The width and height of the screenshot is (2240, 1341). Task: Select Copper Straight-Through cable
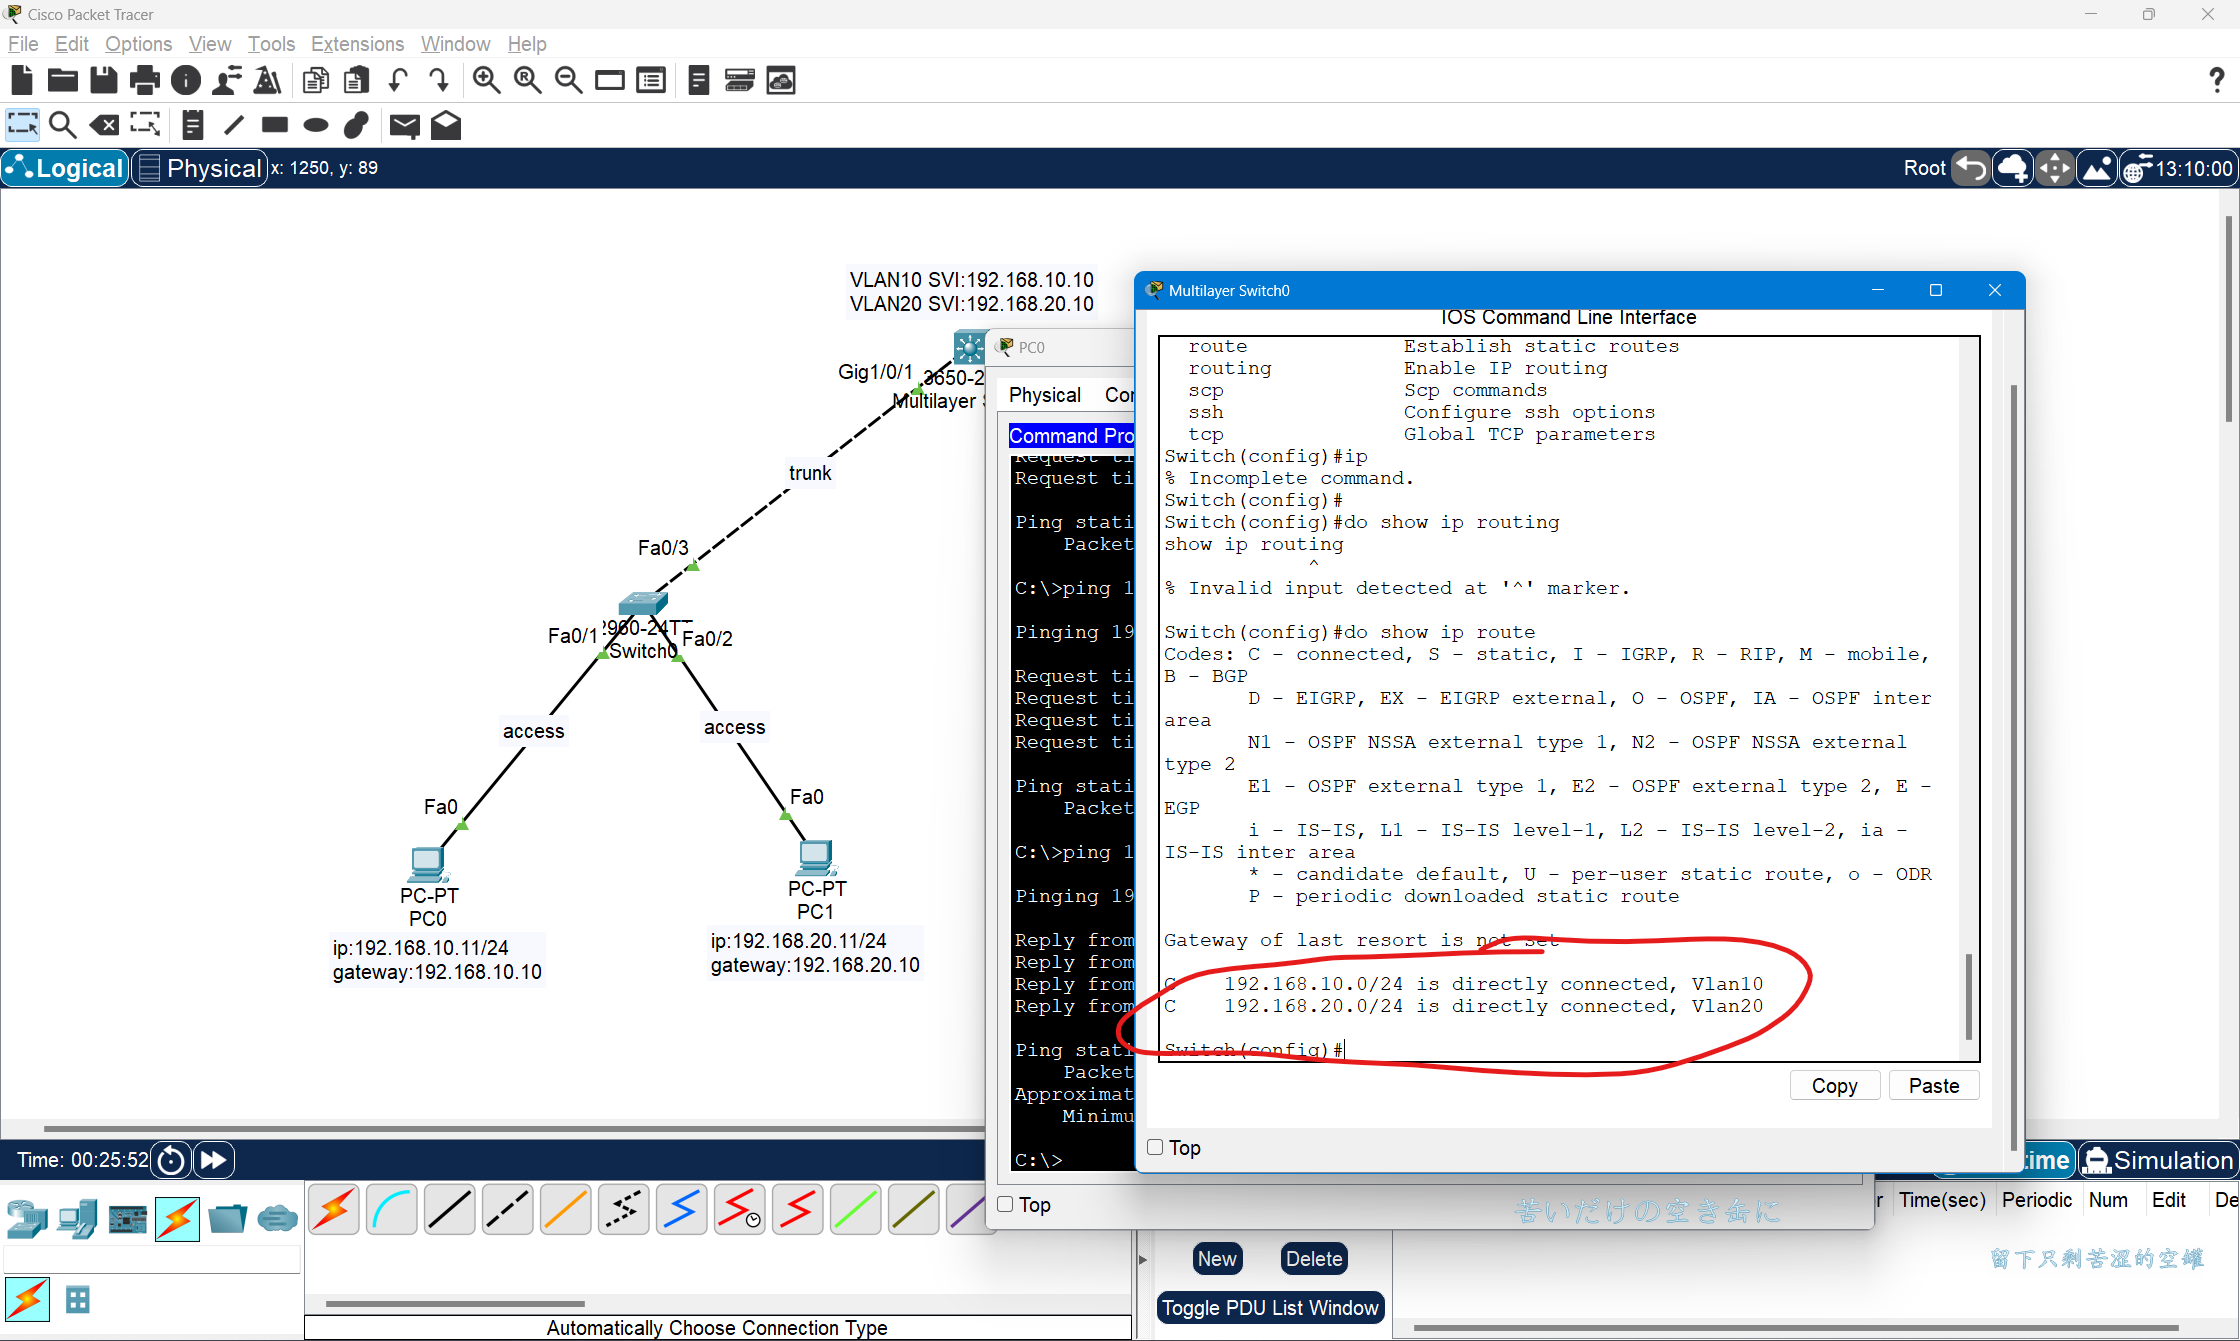tap(449, 1209)
